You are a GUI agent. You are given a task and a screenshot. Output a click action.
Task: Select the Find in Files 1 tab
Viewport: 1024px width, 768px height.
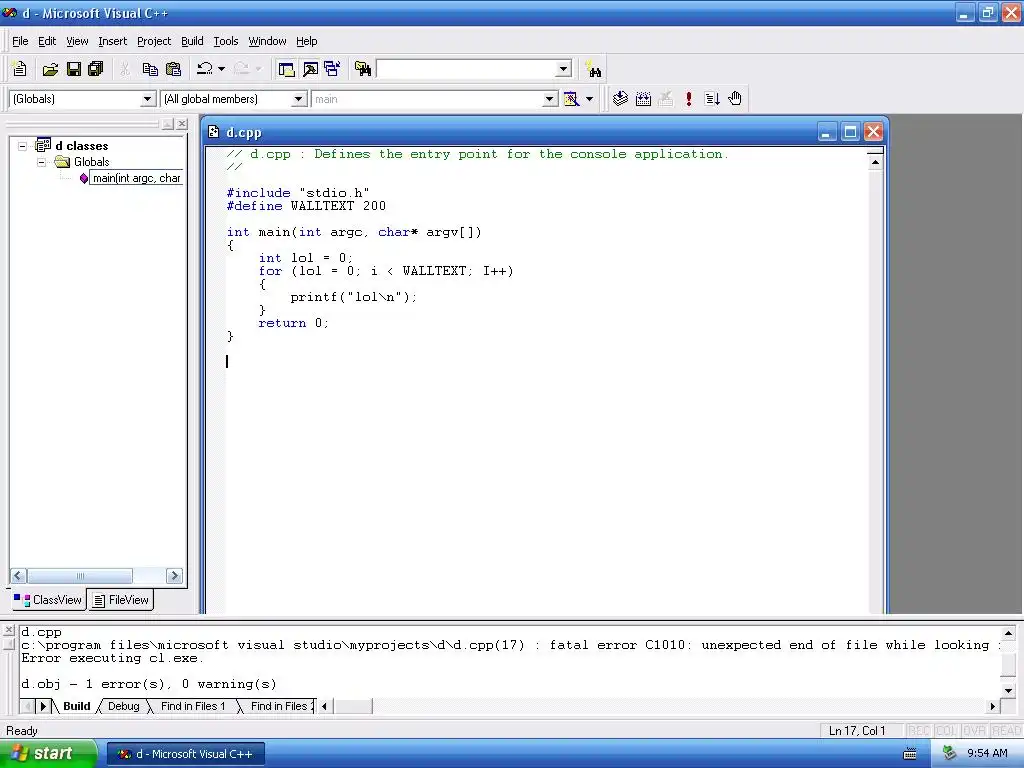pos(193,706)
